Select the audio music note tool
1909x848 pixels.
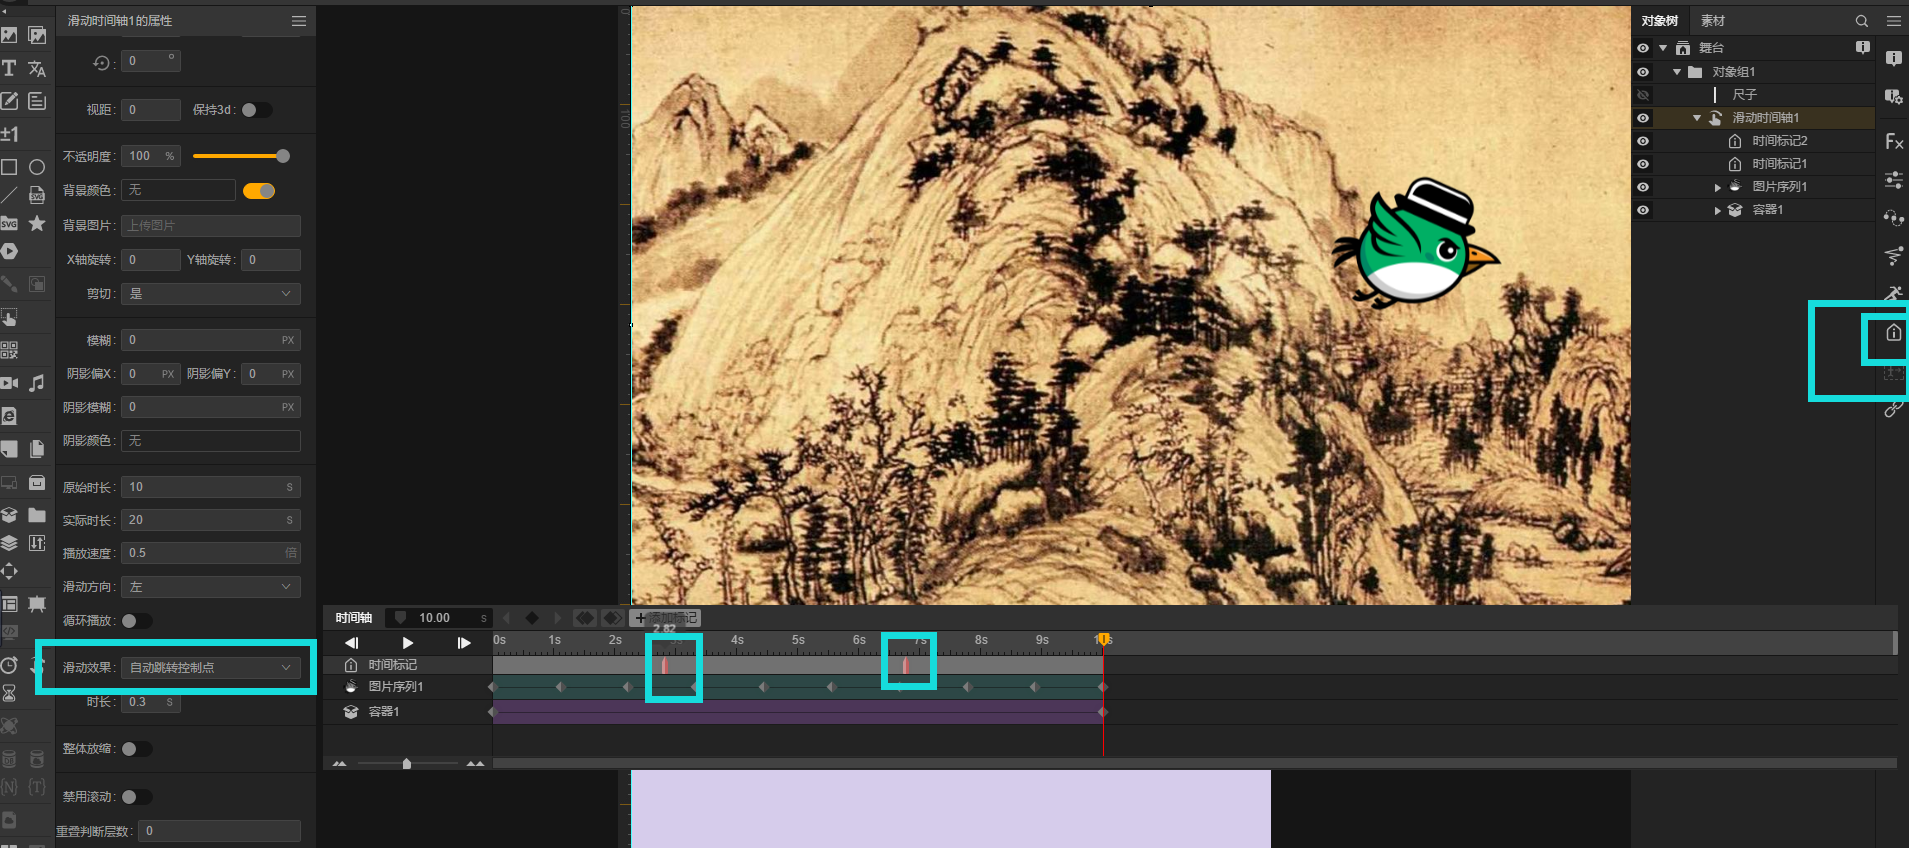37,383
